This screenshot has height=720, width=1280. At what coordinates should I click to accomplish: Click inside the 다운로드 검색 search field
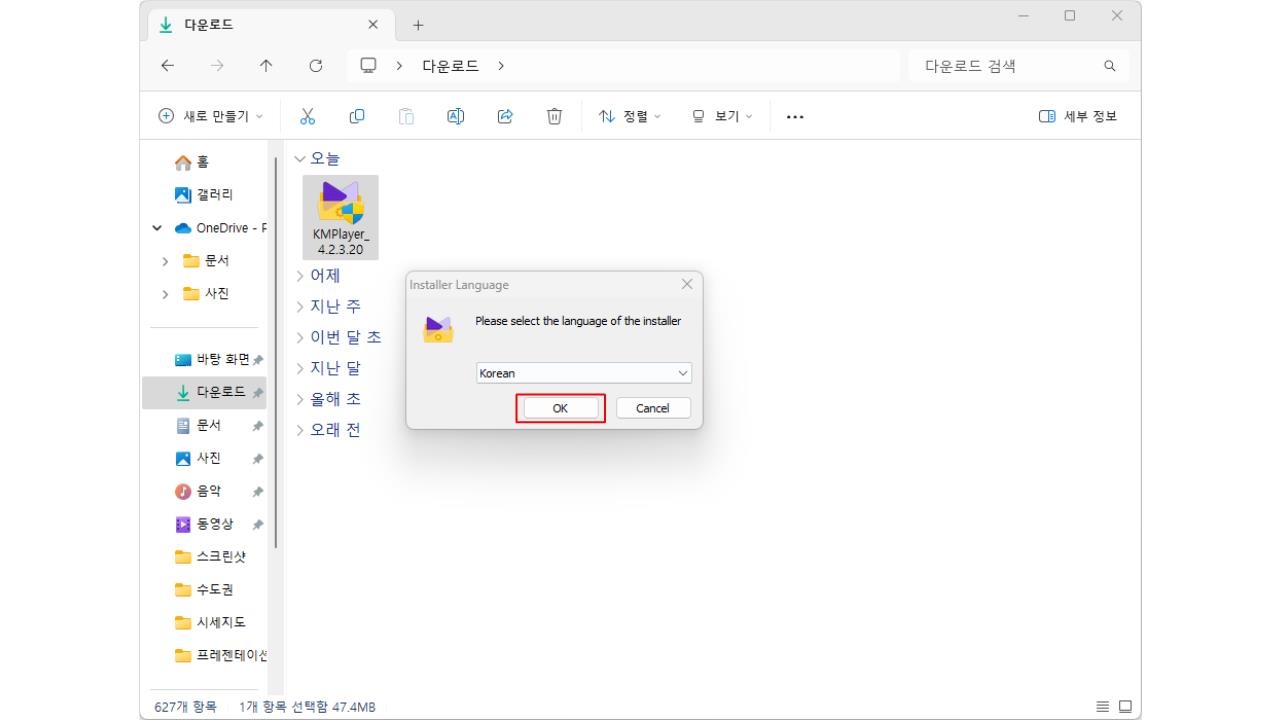(x=1010, y=65)
